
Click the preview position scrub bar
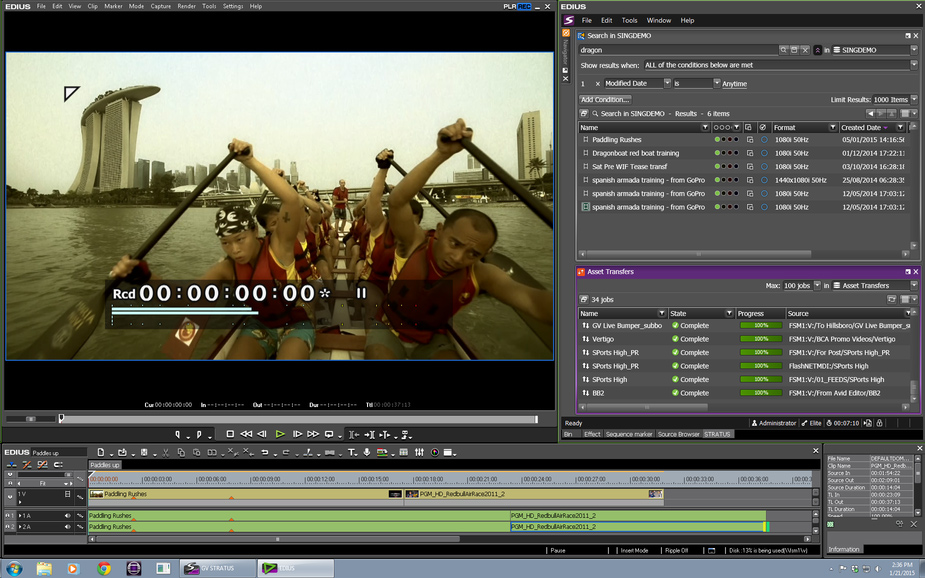[x=300, y=419]
